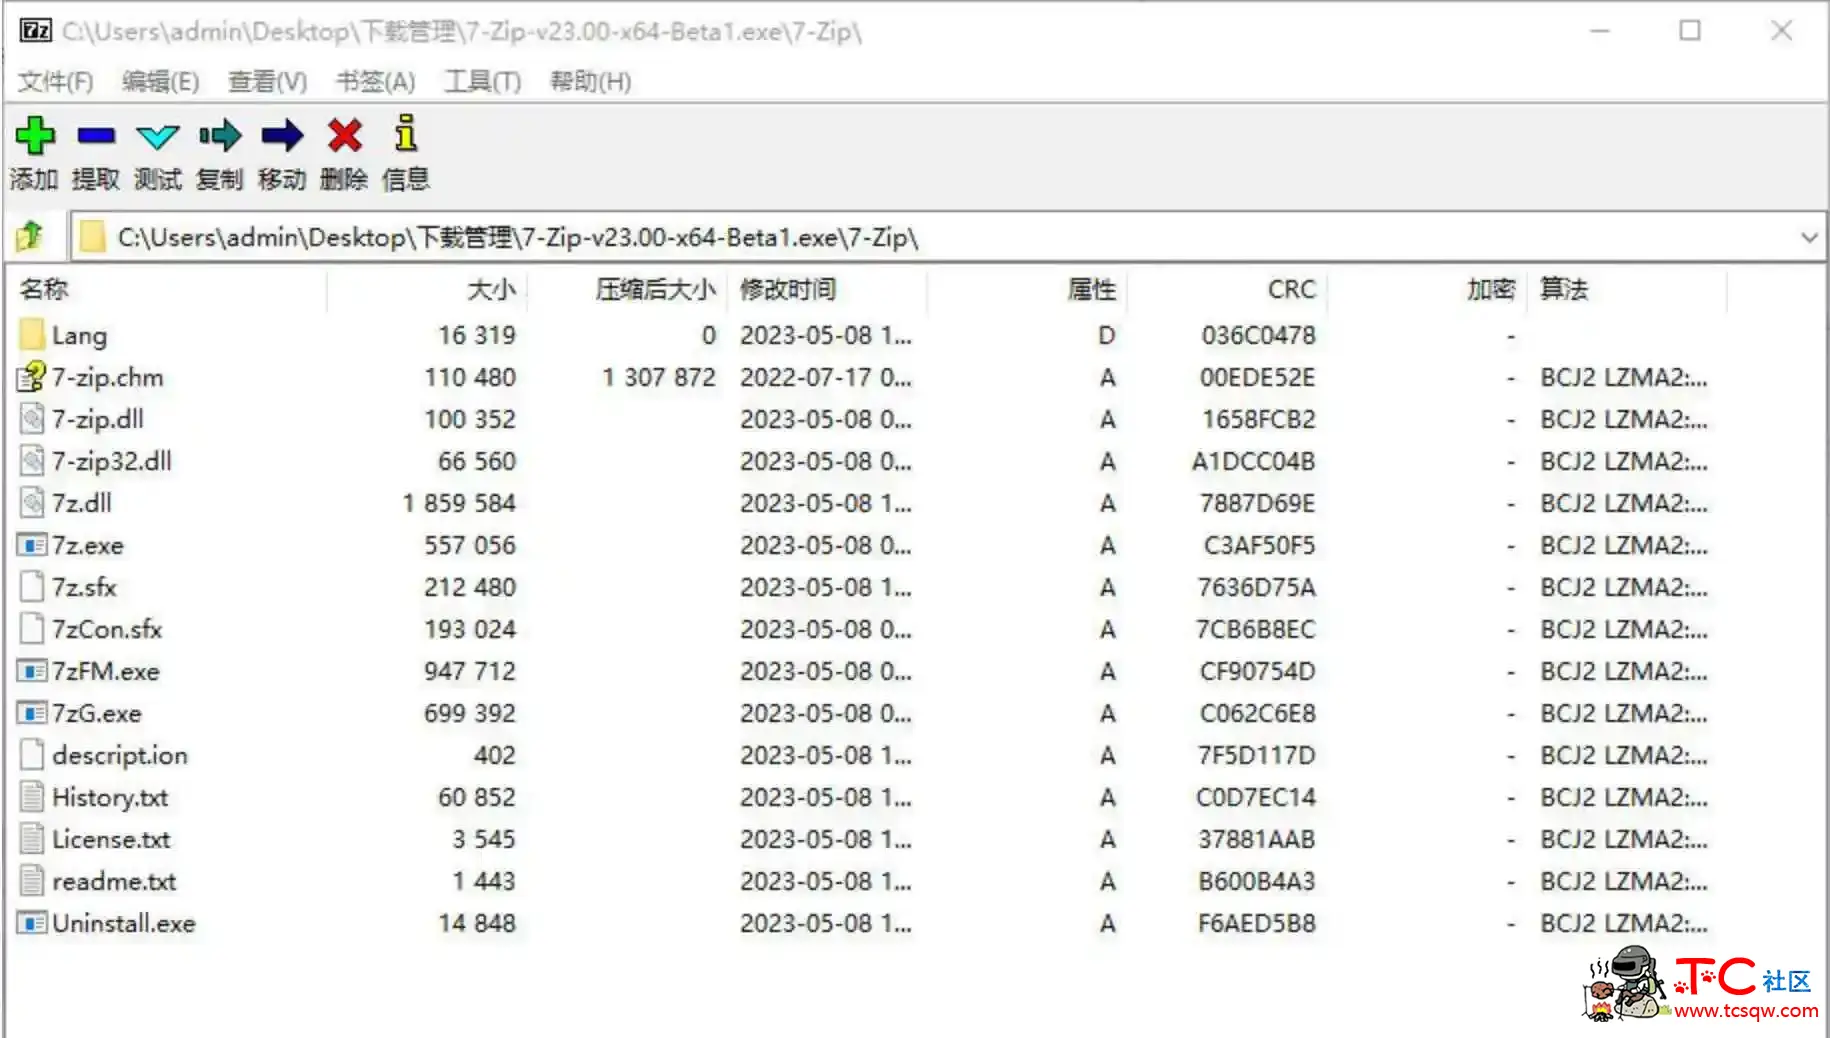The height and width of the screenshot is (1038, 1830).
Task: Select the 7z.exe program icon
Action: tap(32, 545)
